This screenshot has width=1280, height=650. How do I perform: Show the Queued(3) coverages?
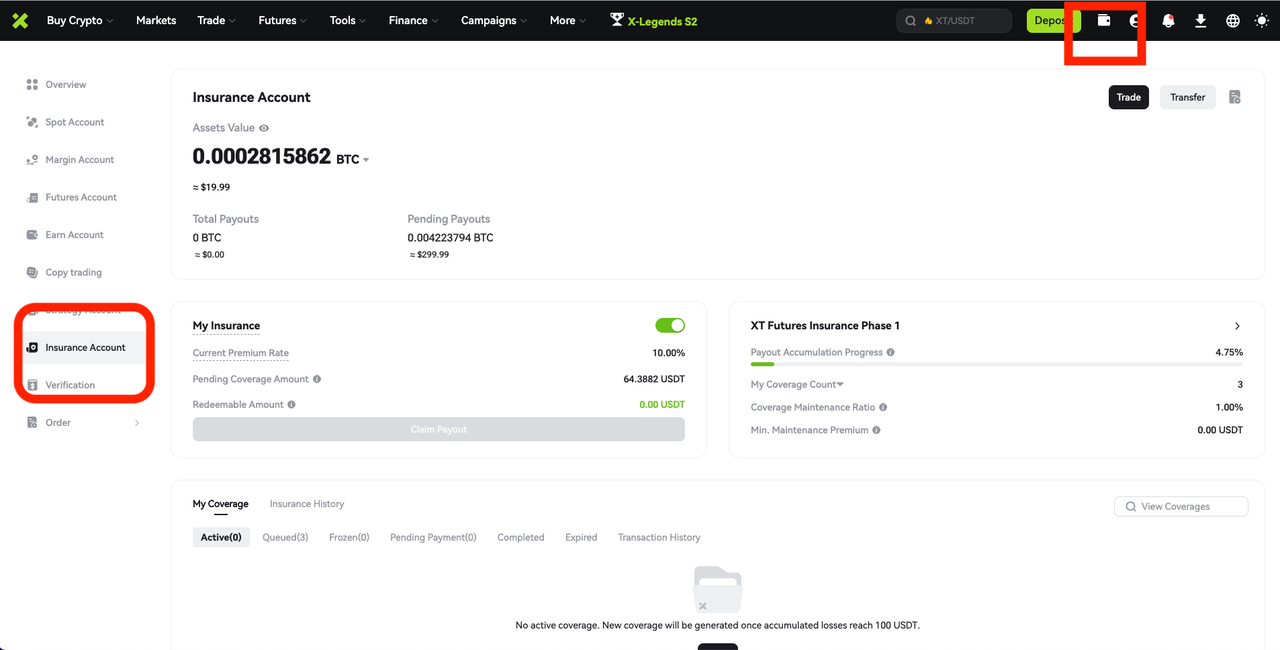point(285,537)
